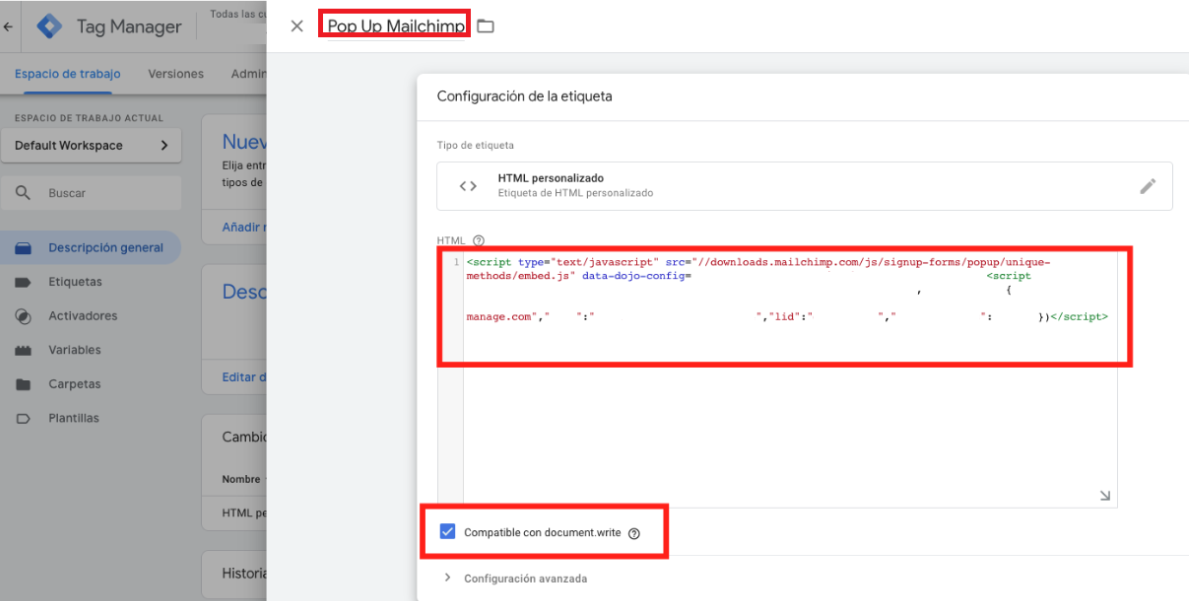Open help icon next to document.write

coord(635,533)
